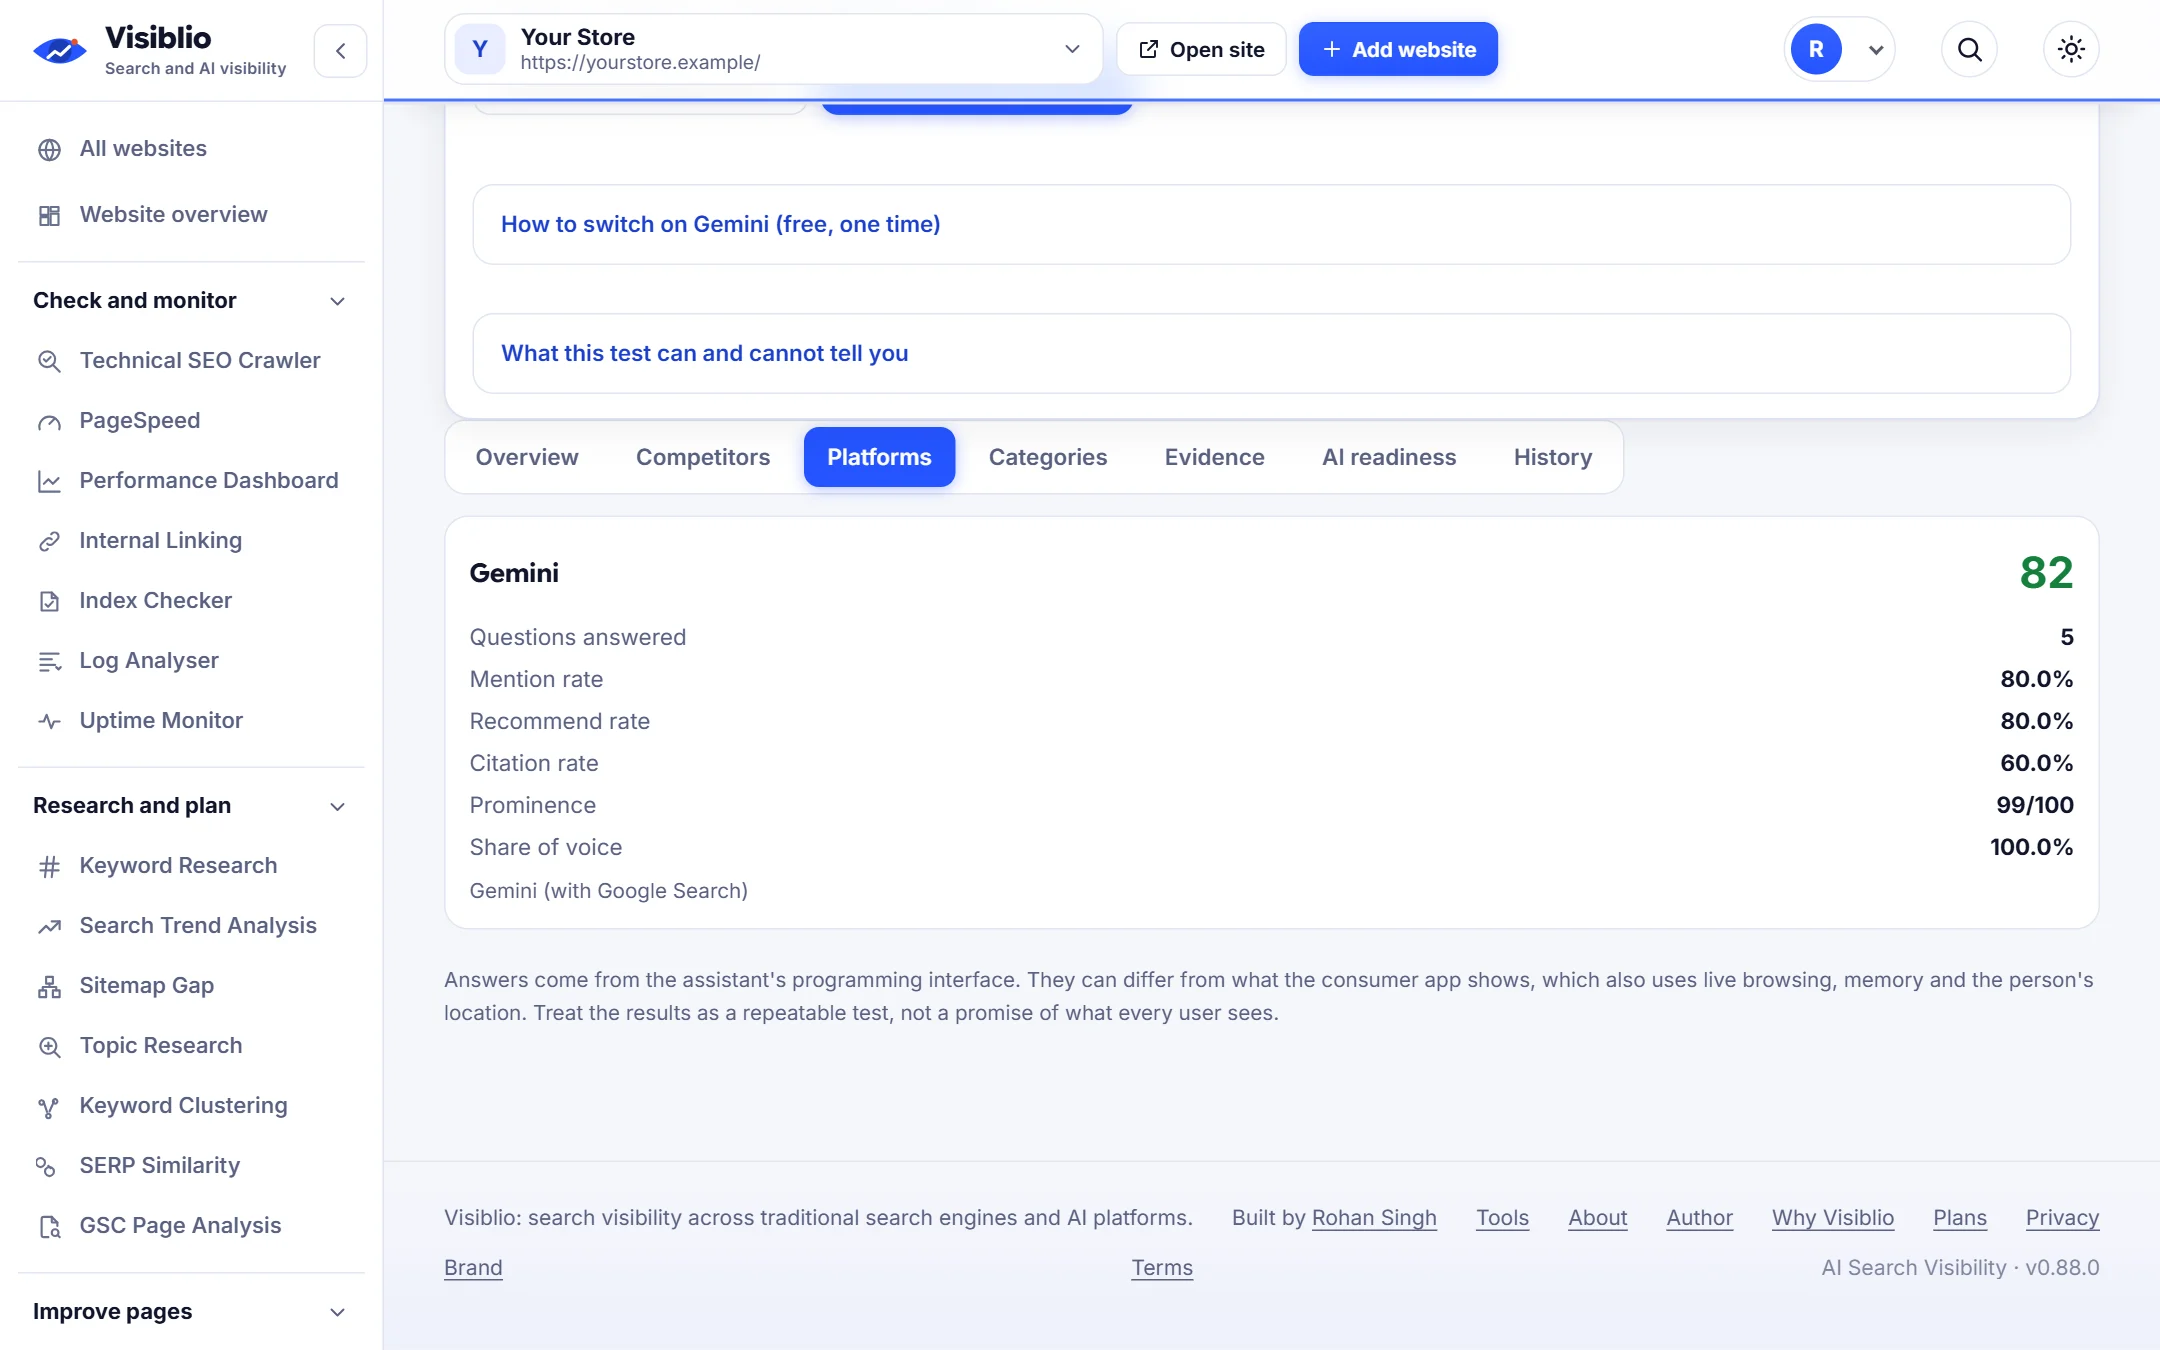Switch to the Evidence tab
Screen dimensions: 2160x1350
pos(1214,457)
